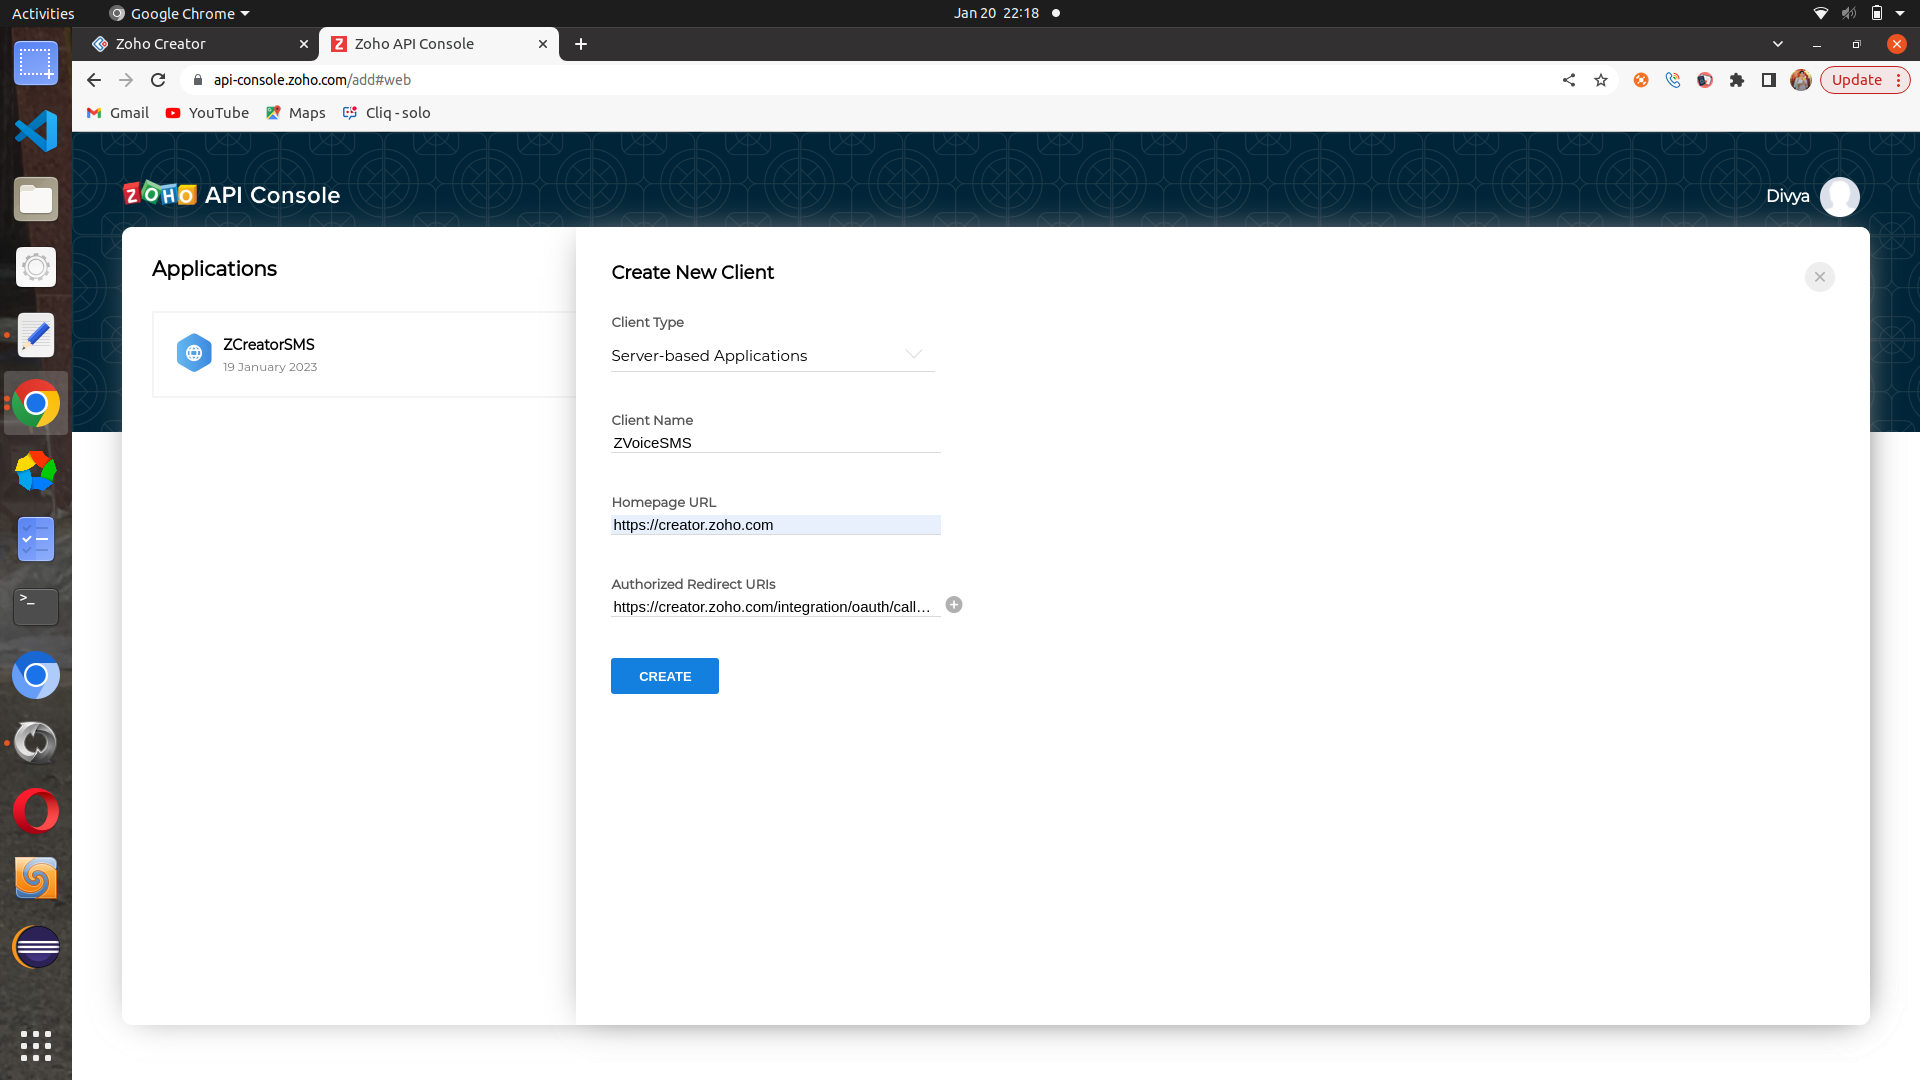Open Visual Studio Code from the dock
This screenshot has width=1920, height=1080.
click(x=36, y=131)
